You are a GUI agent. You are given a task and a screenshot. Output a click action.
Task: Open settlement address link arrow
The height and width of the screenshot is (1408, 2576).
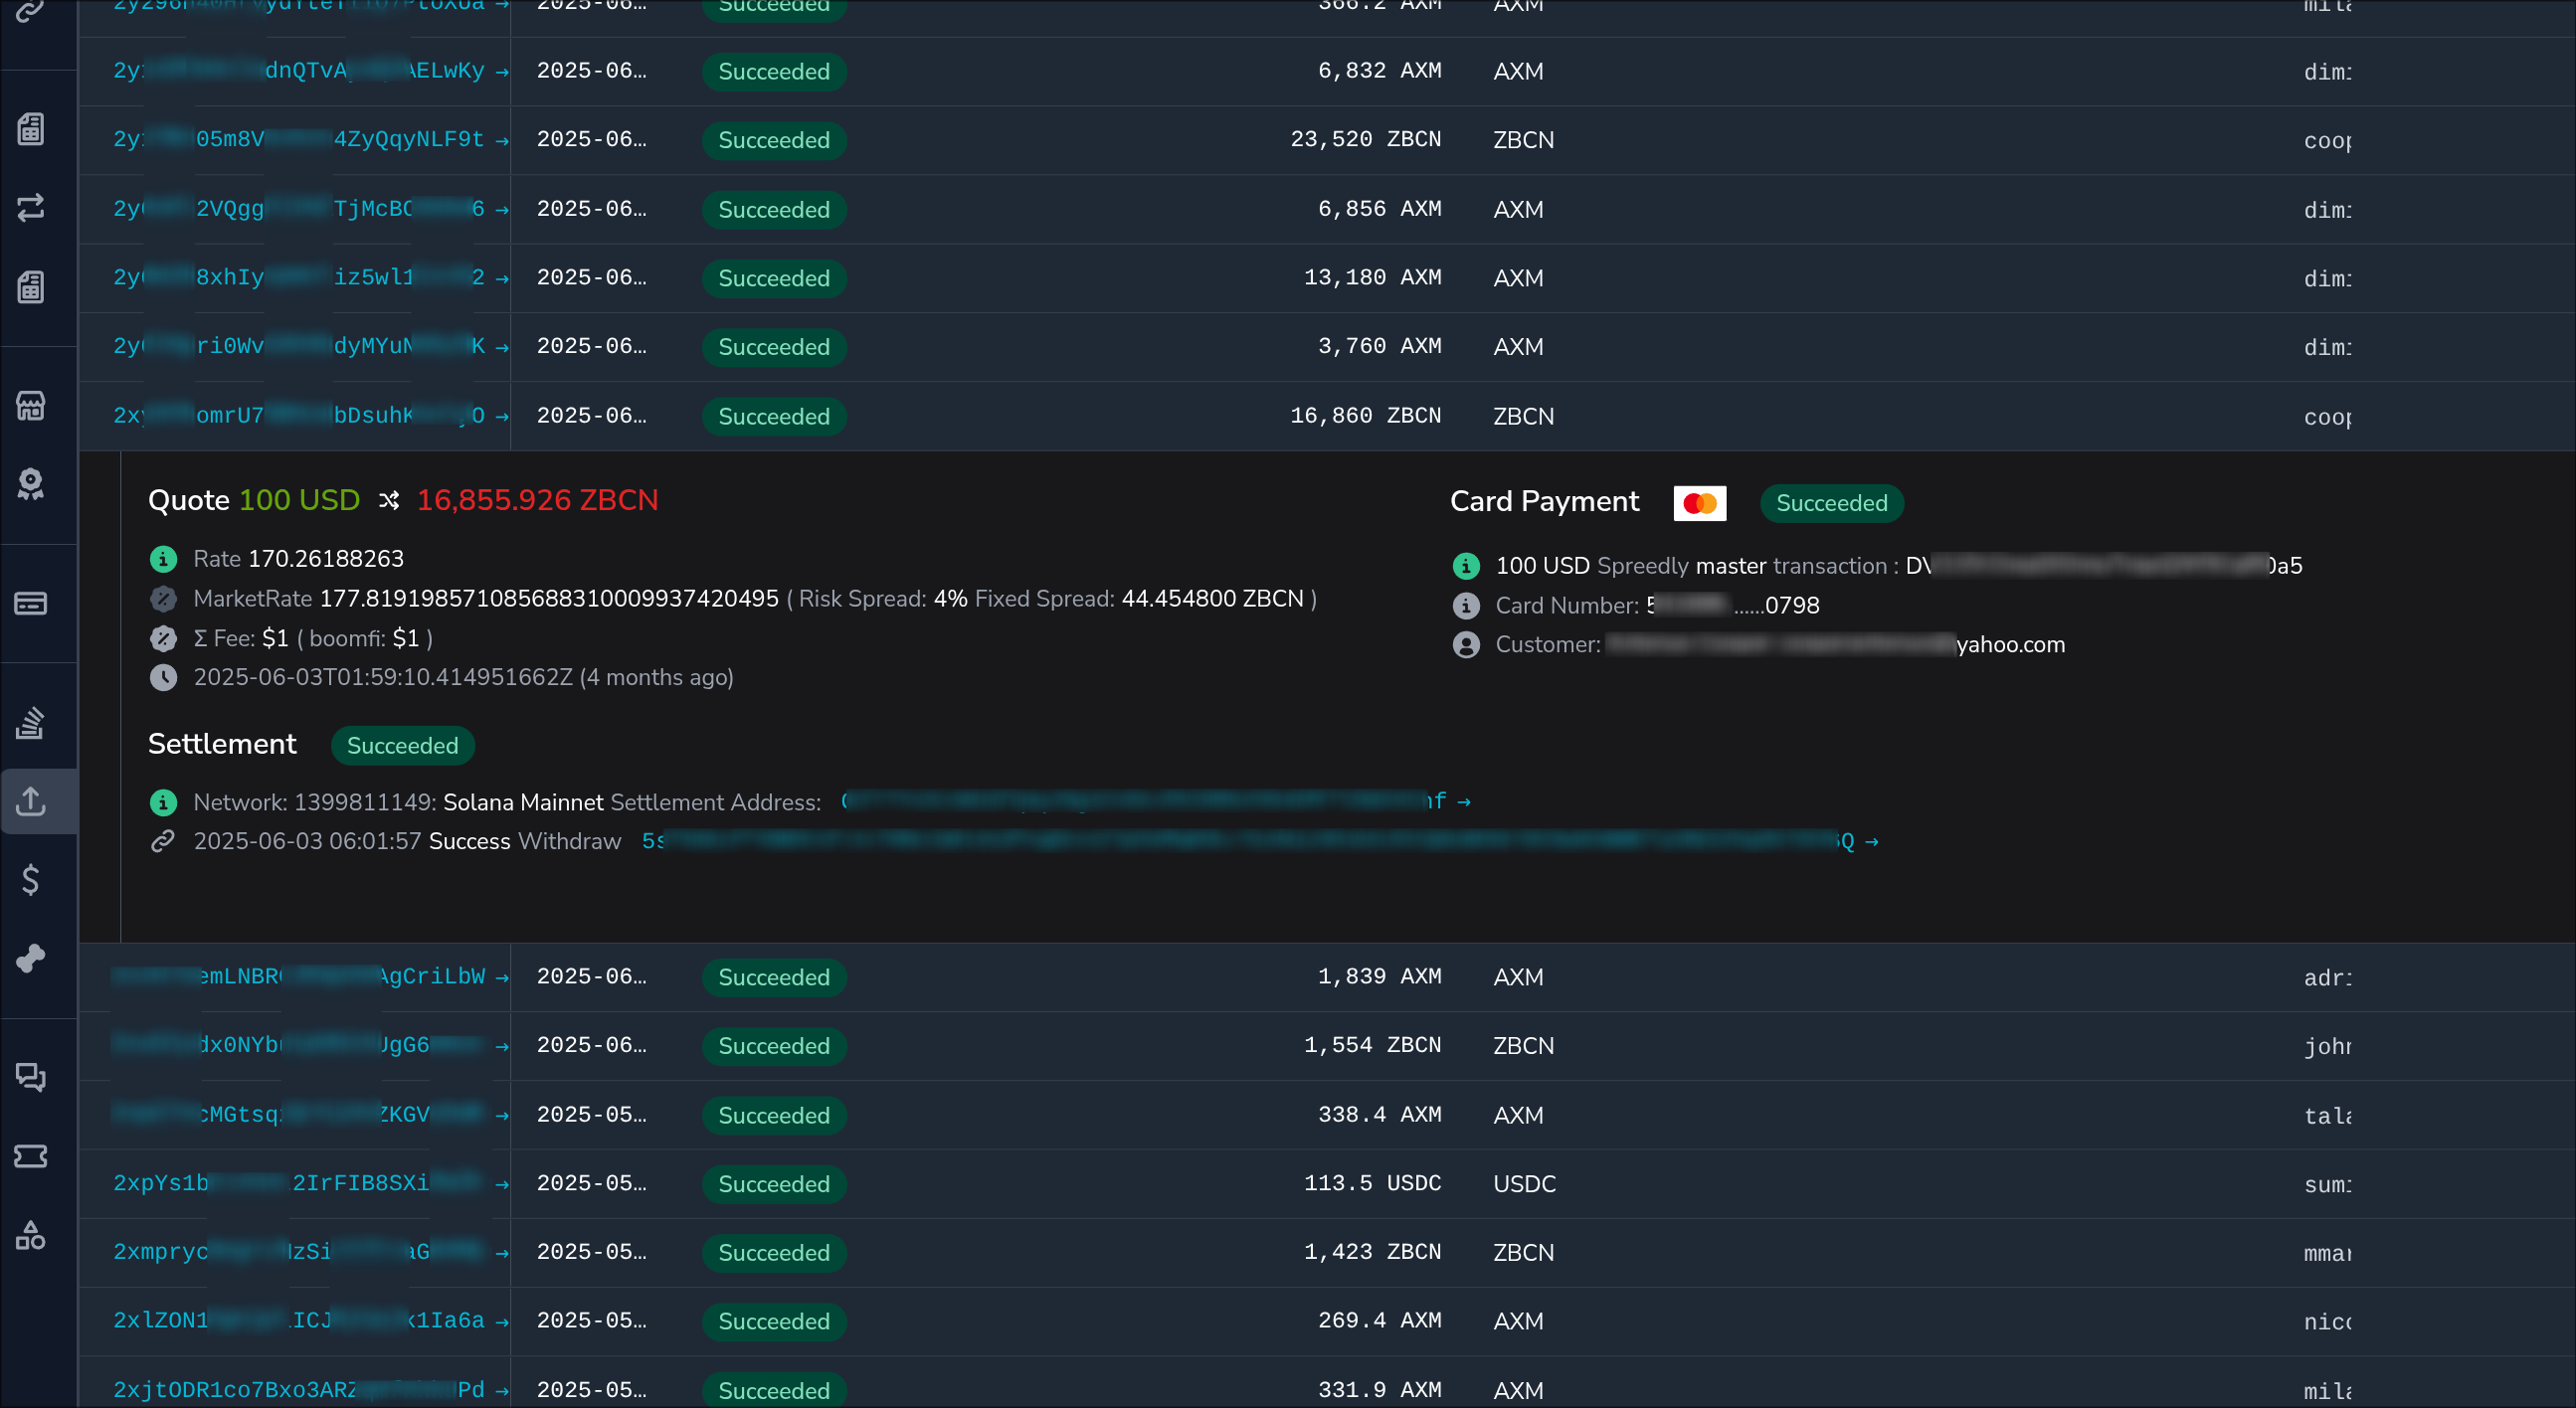pos(1464,802)
